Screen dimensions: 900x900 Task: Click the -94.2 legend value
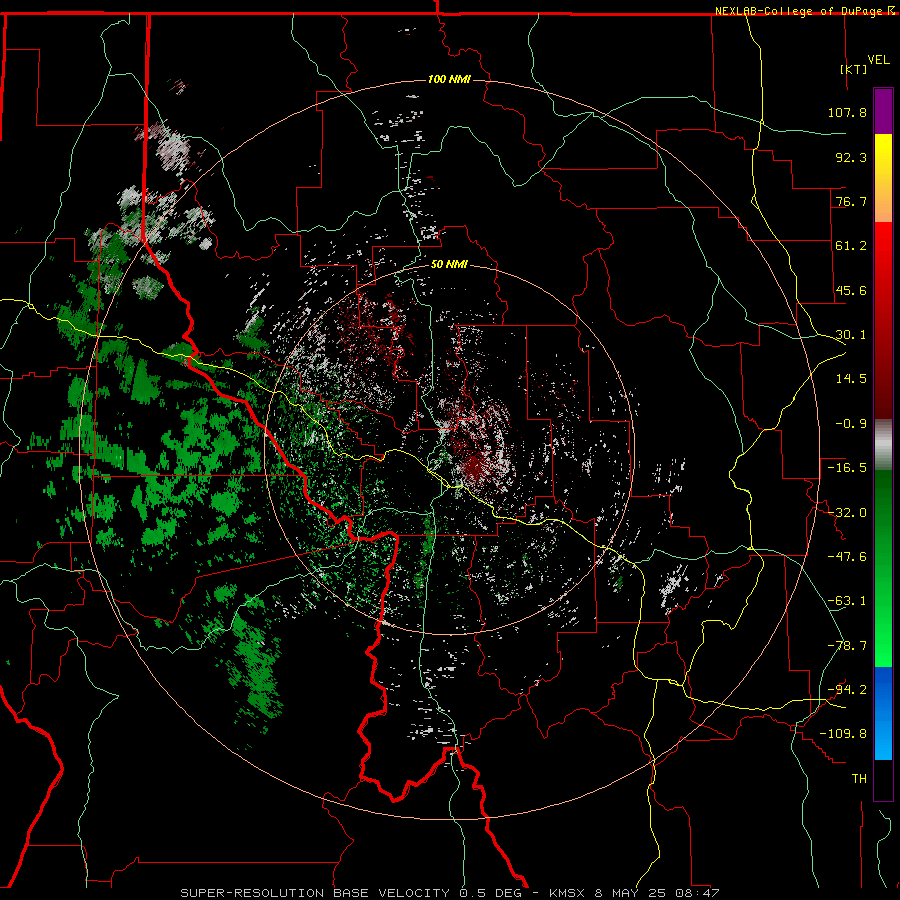pyautogui.click(x=847, y=690)
